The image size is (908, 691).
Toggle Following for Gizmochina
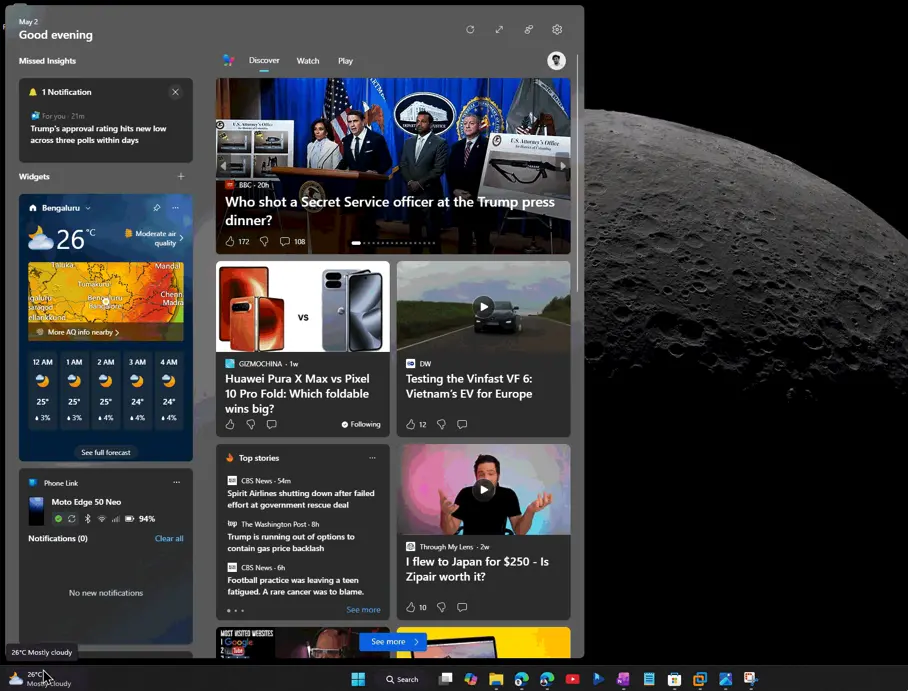point(361,425)
